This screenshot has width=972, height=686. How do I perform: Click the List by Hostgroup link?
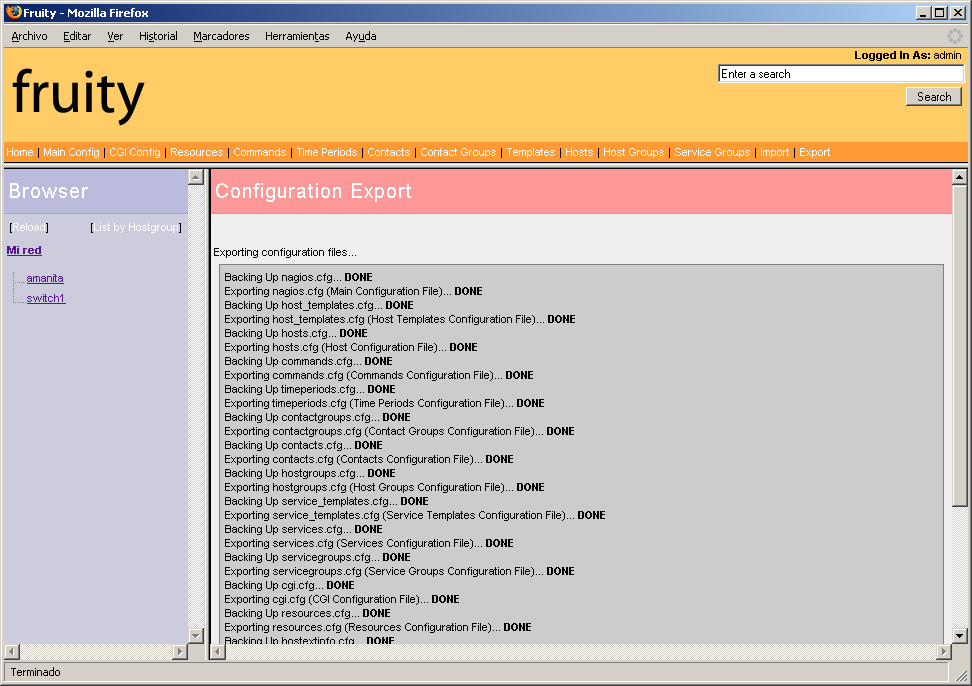tap(136, 227)
